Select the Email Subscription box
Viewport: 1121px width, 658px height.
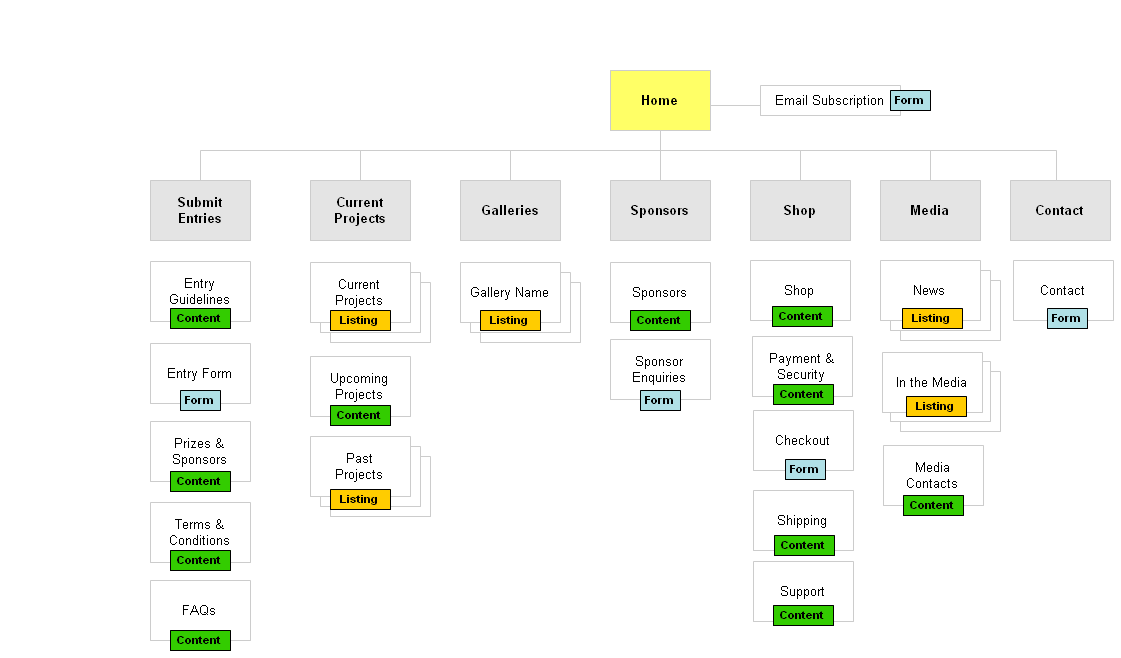pyautogui.click(x=826, y=100)
